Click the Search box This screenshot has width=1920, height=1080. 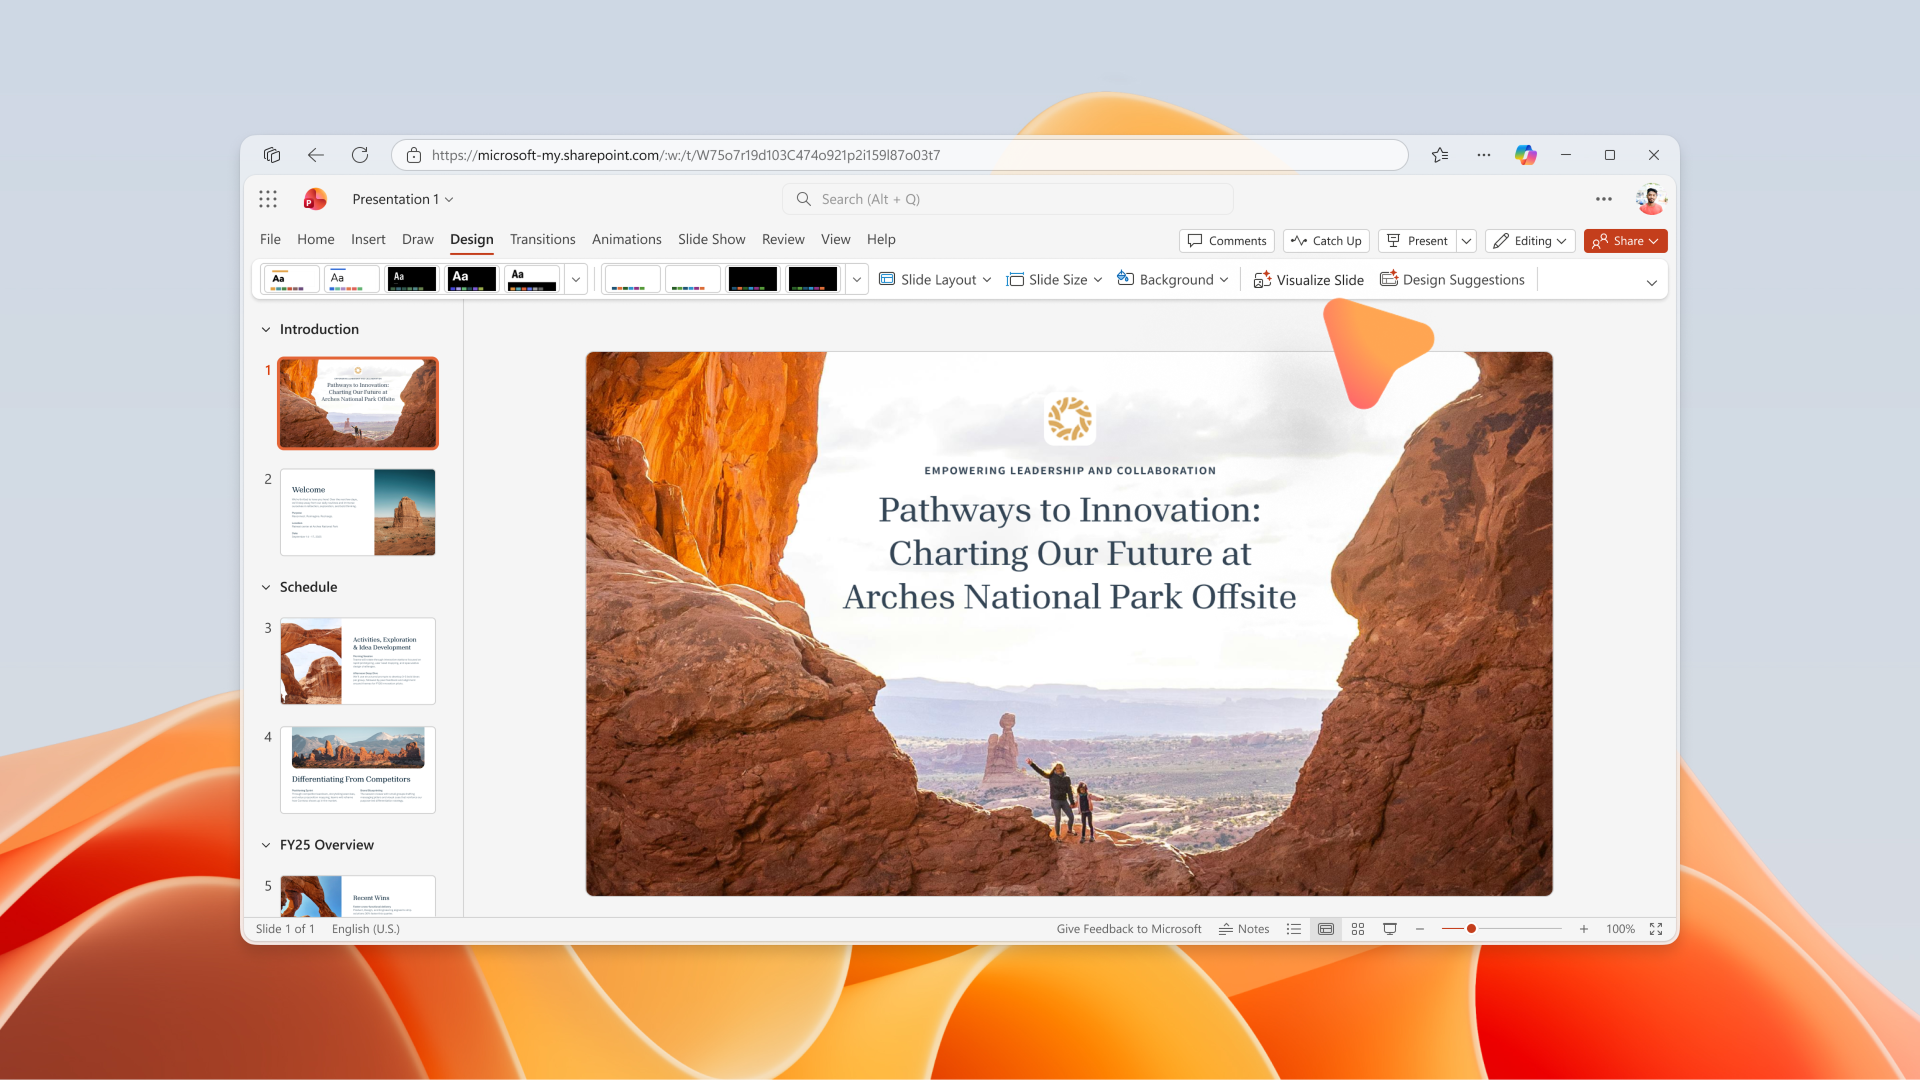(1008, 199)
